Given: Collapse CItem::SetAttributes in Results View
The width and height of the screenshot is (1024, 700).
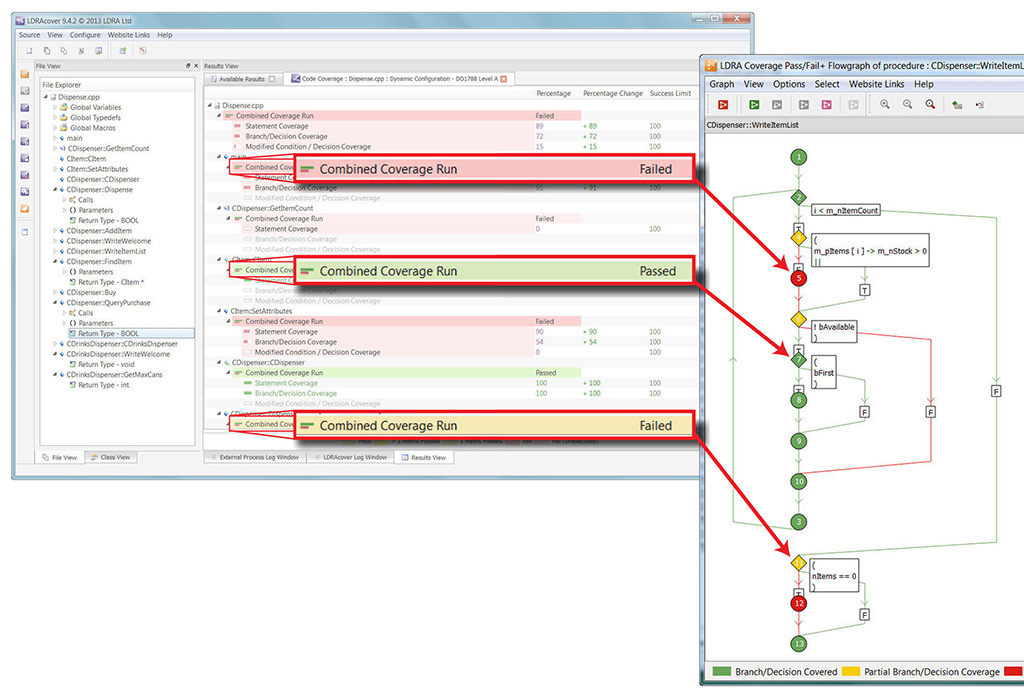Looking at the screenshot, I should [219, 311].
